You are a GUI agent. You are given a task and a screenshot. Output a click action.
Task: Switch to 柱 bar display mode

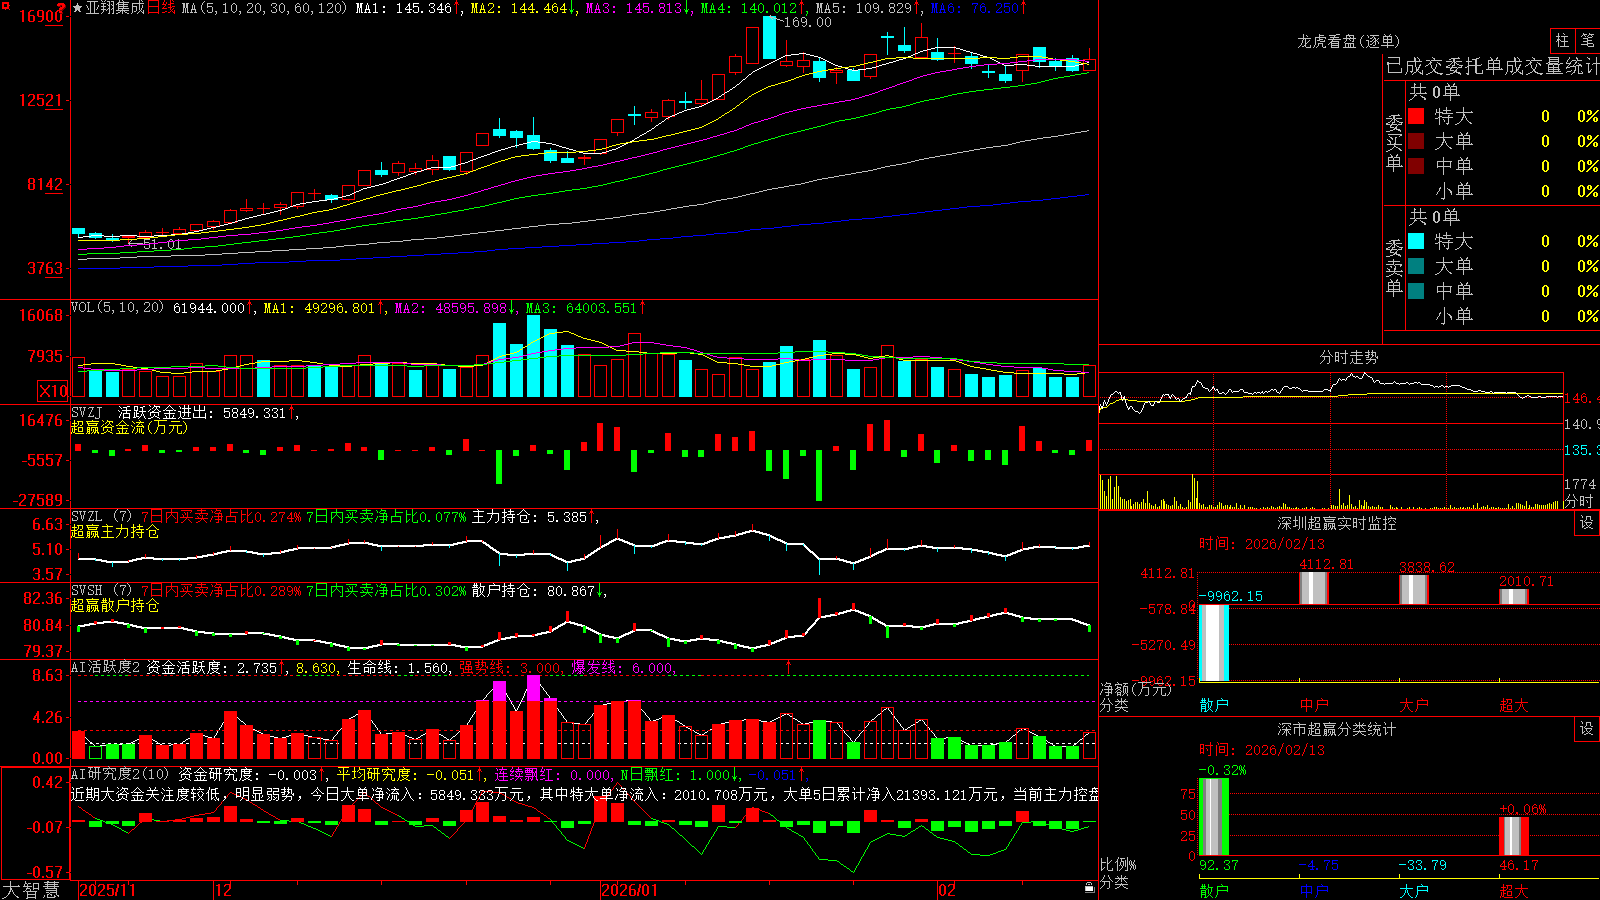(x=1562, y=40)
